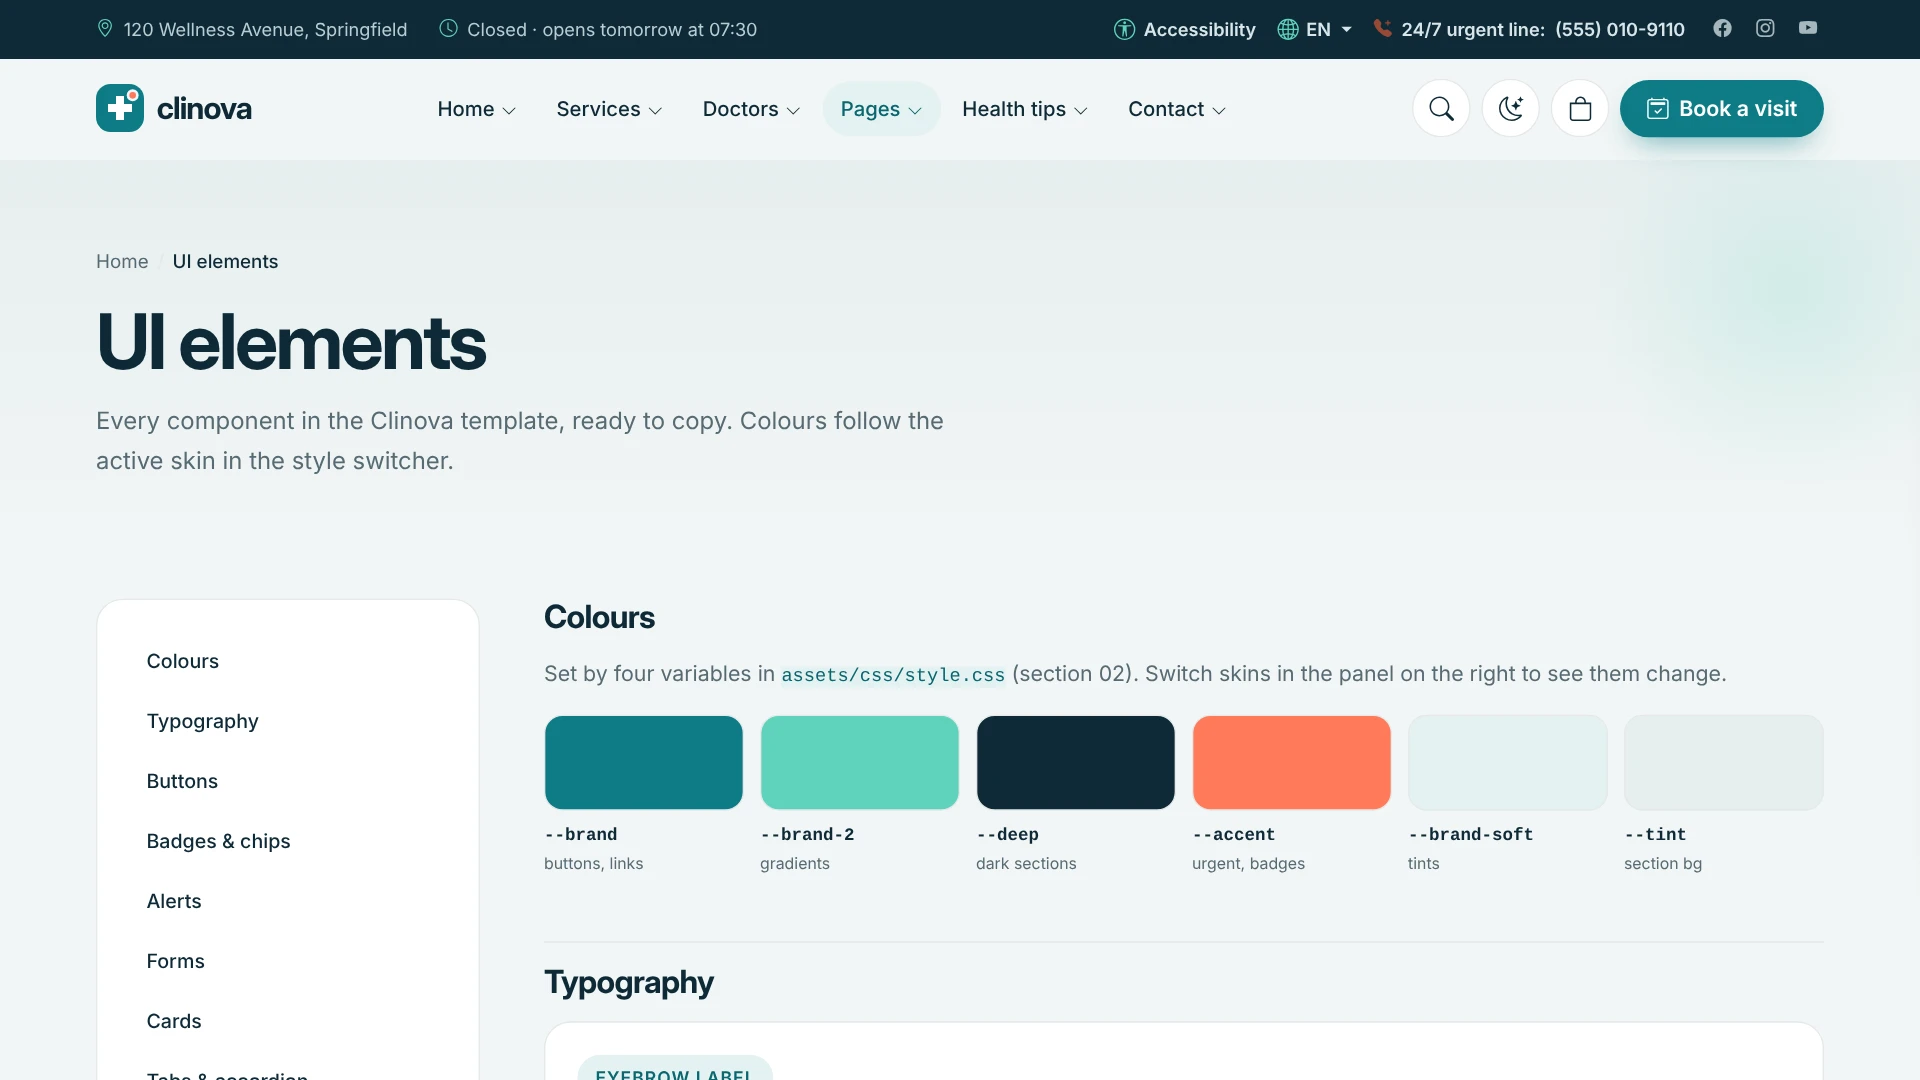Open the search icon button
Screen dimensions: 1920x1080
(x=1441, y=108)
